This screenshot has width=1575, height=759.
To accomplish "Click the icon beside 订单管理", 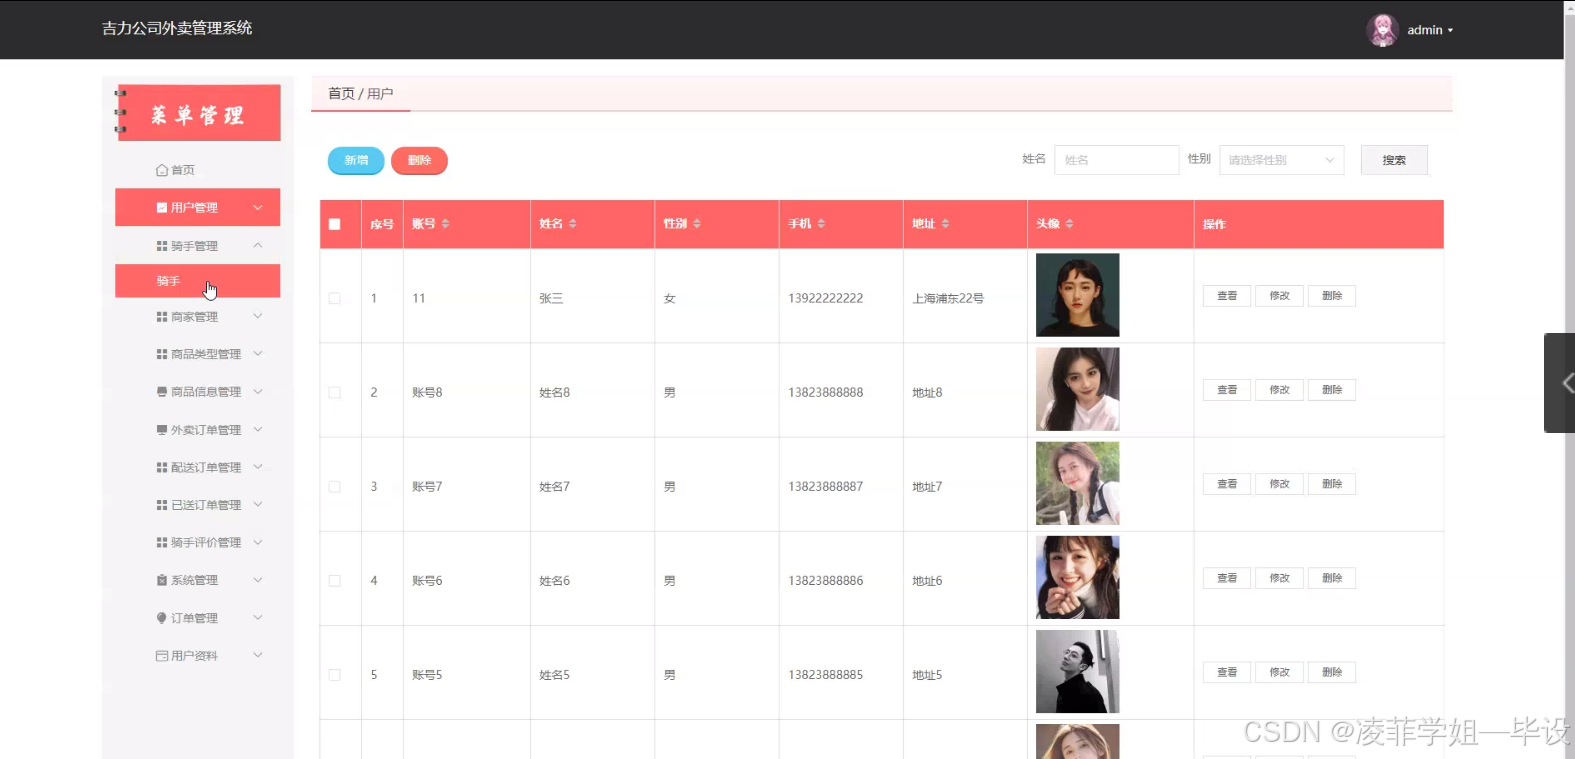I will (162, 618).
